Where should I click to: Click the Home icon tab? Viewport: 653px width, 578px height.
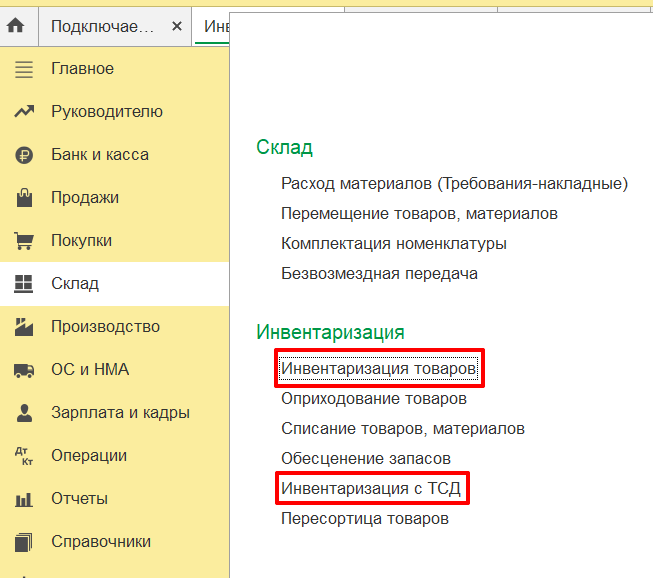[16, 26]
